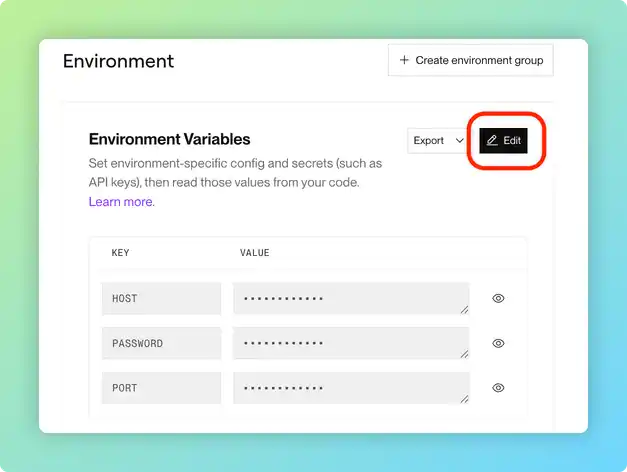Viewport: 627px width, 472px height.
Task: Click the plus icon beside Create environment group
Action: coord(404,60)
